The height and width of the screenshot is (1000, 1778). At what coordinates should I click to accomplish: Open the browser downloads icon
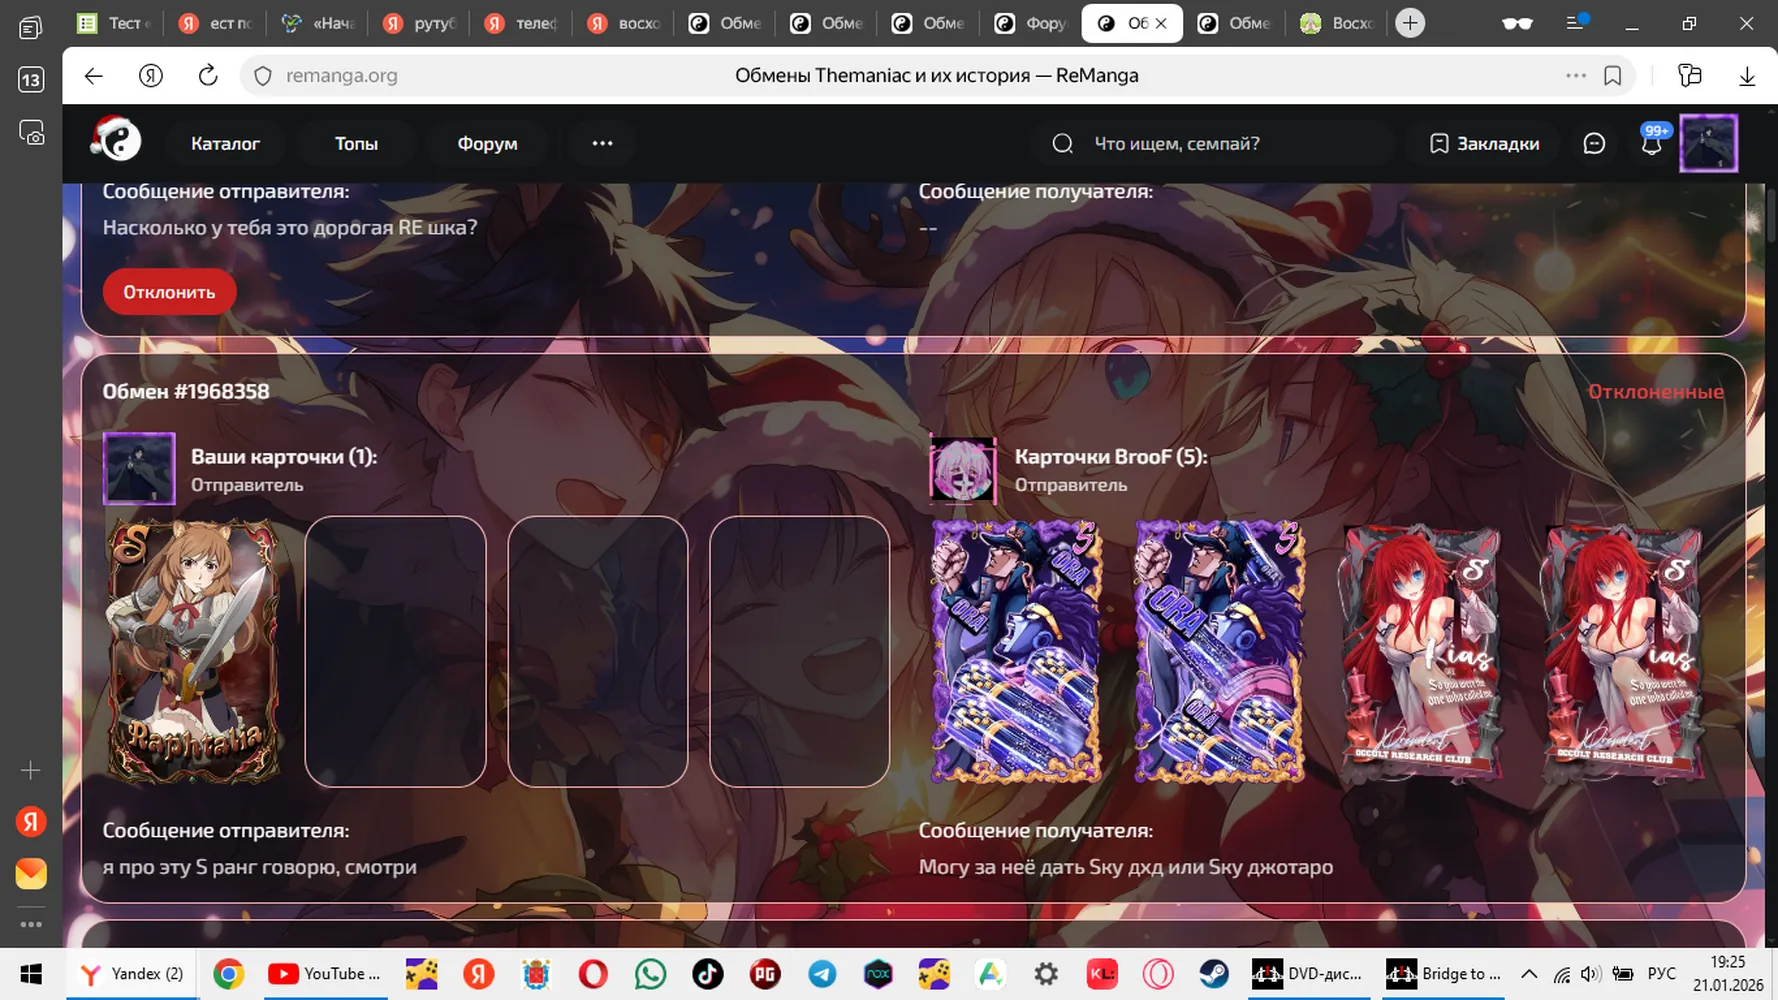click(x=1747, y=76)
